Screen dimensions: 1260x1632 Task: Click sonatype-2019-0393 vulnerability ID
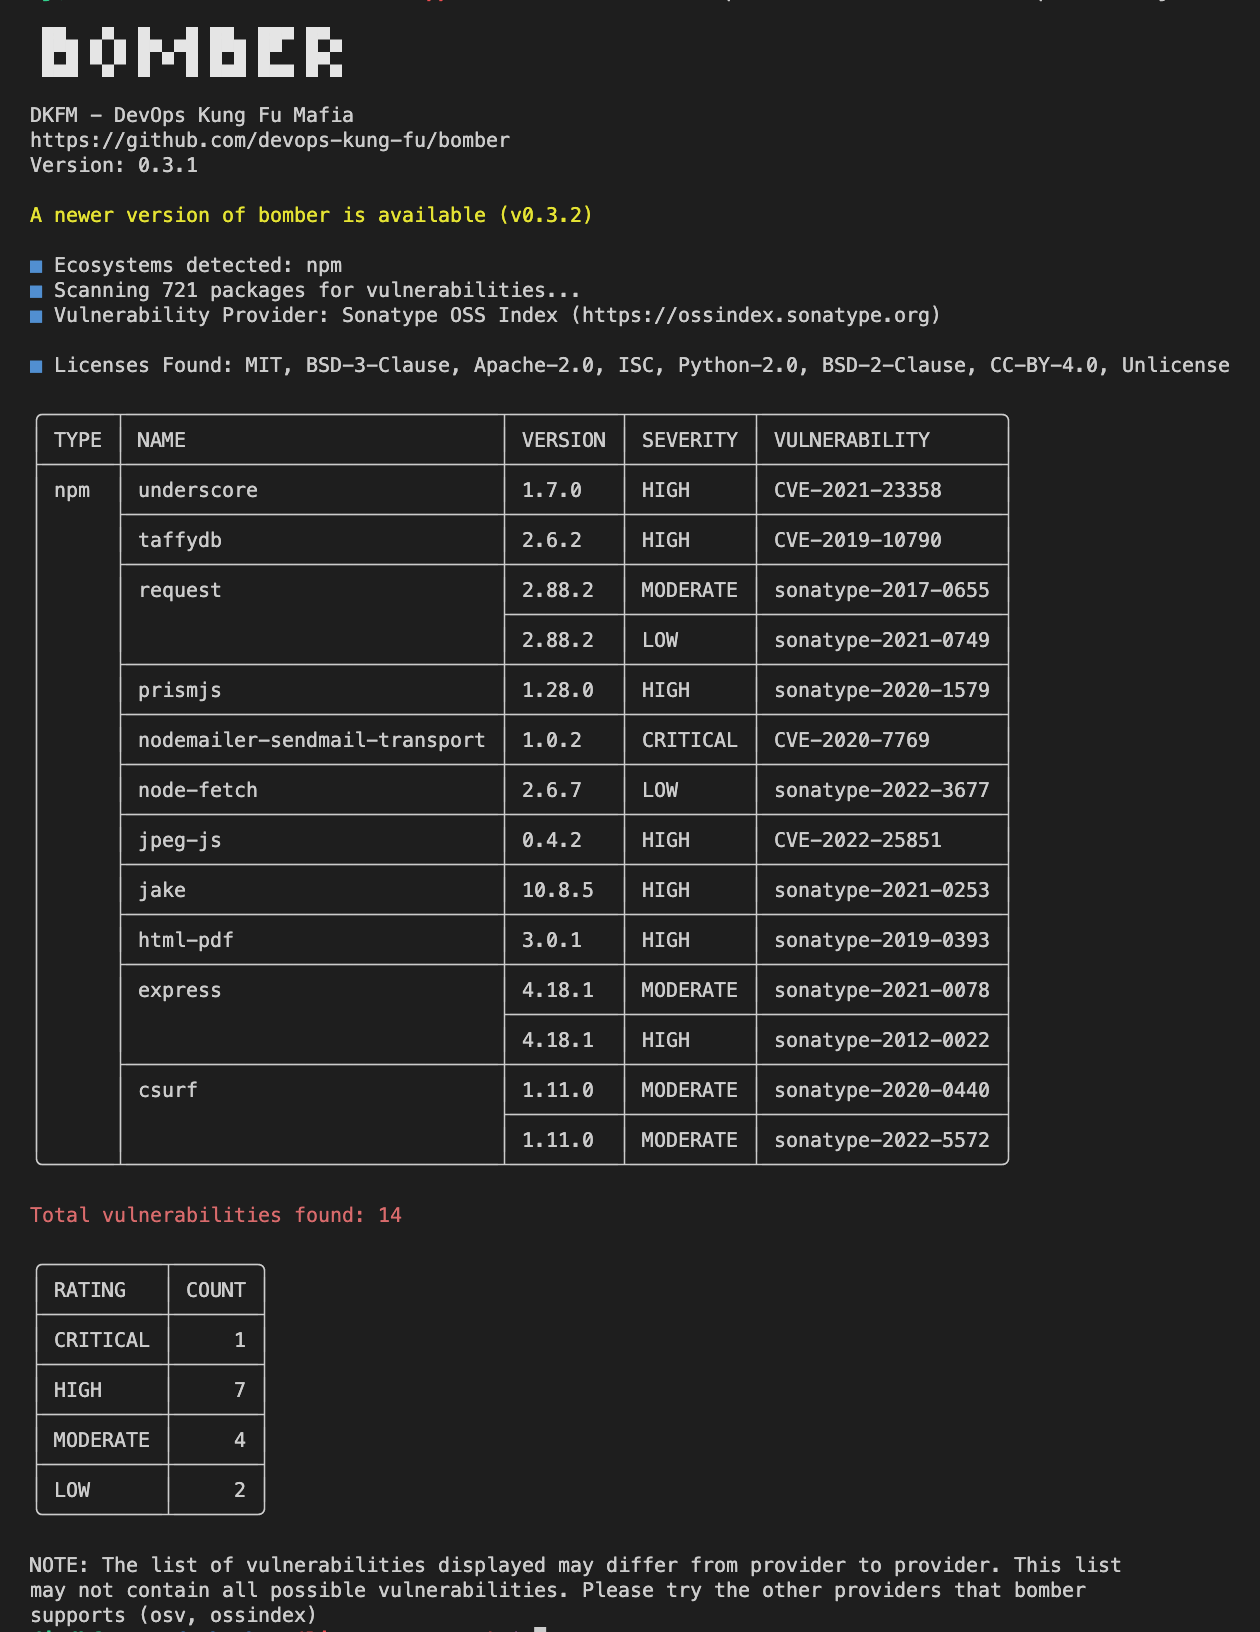tap(882, 940)
